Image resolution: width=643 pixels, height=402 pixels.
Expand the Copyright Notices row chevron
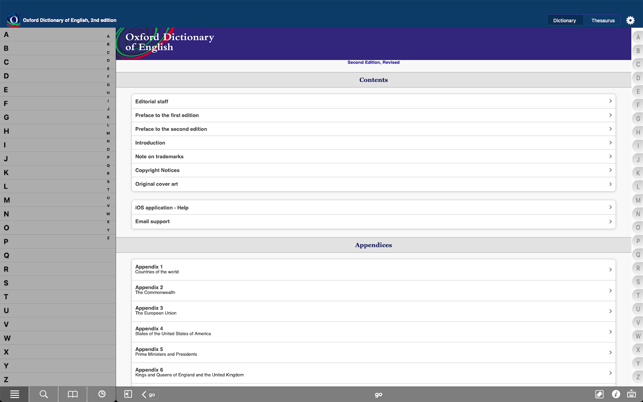pos(610,170)
